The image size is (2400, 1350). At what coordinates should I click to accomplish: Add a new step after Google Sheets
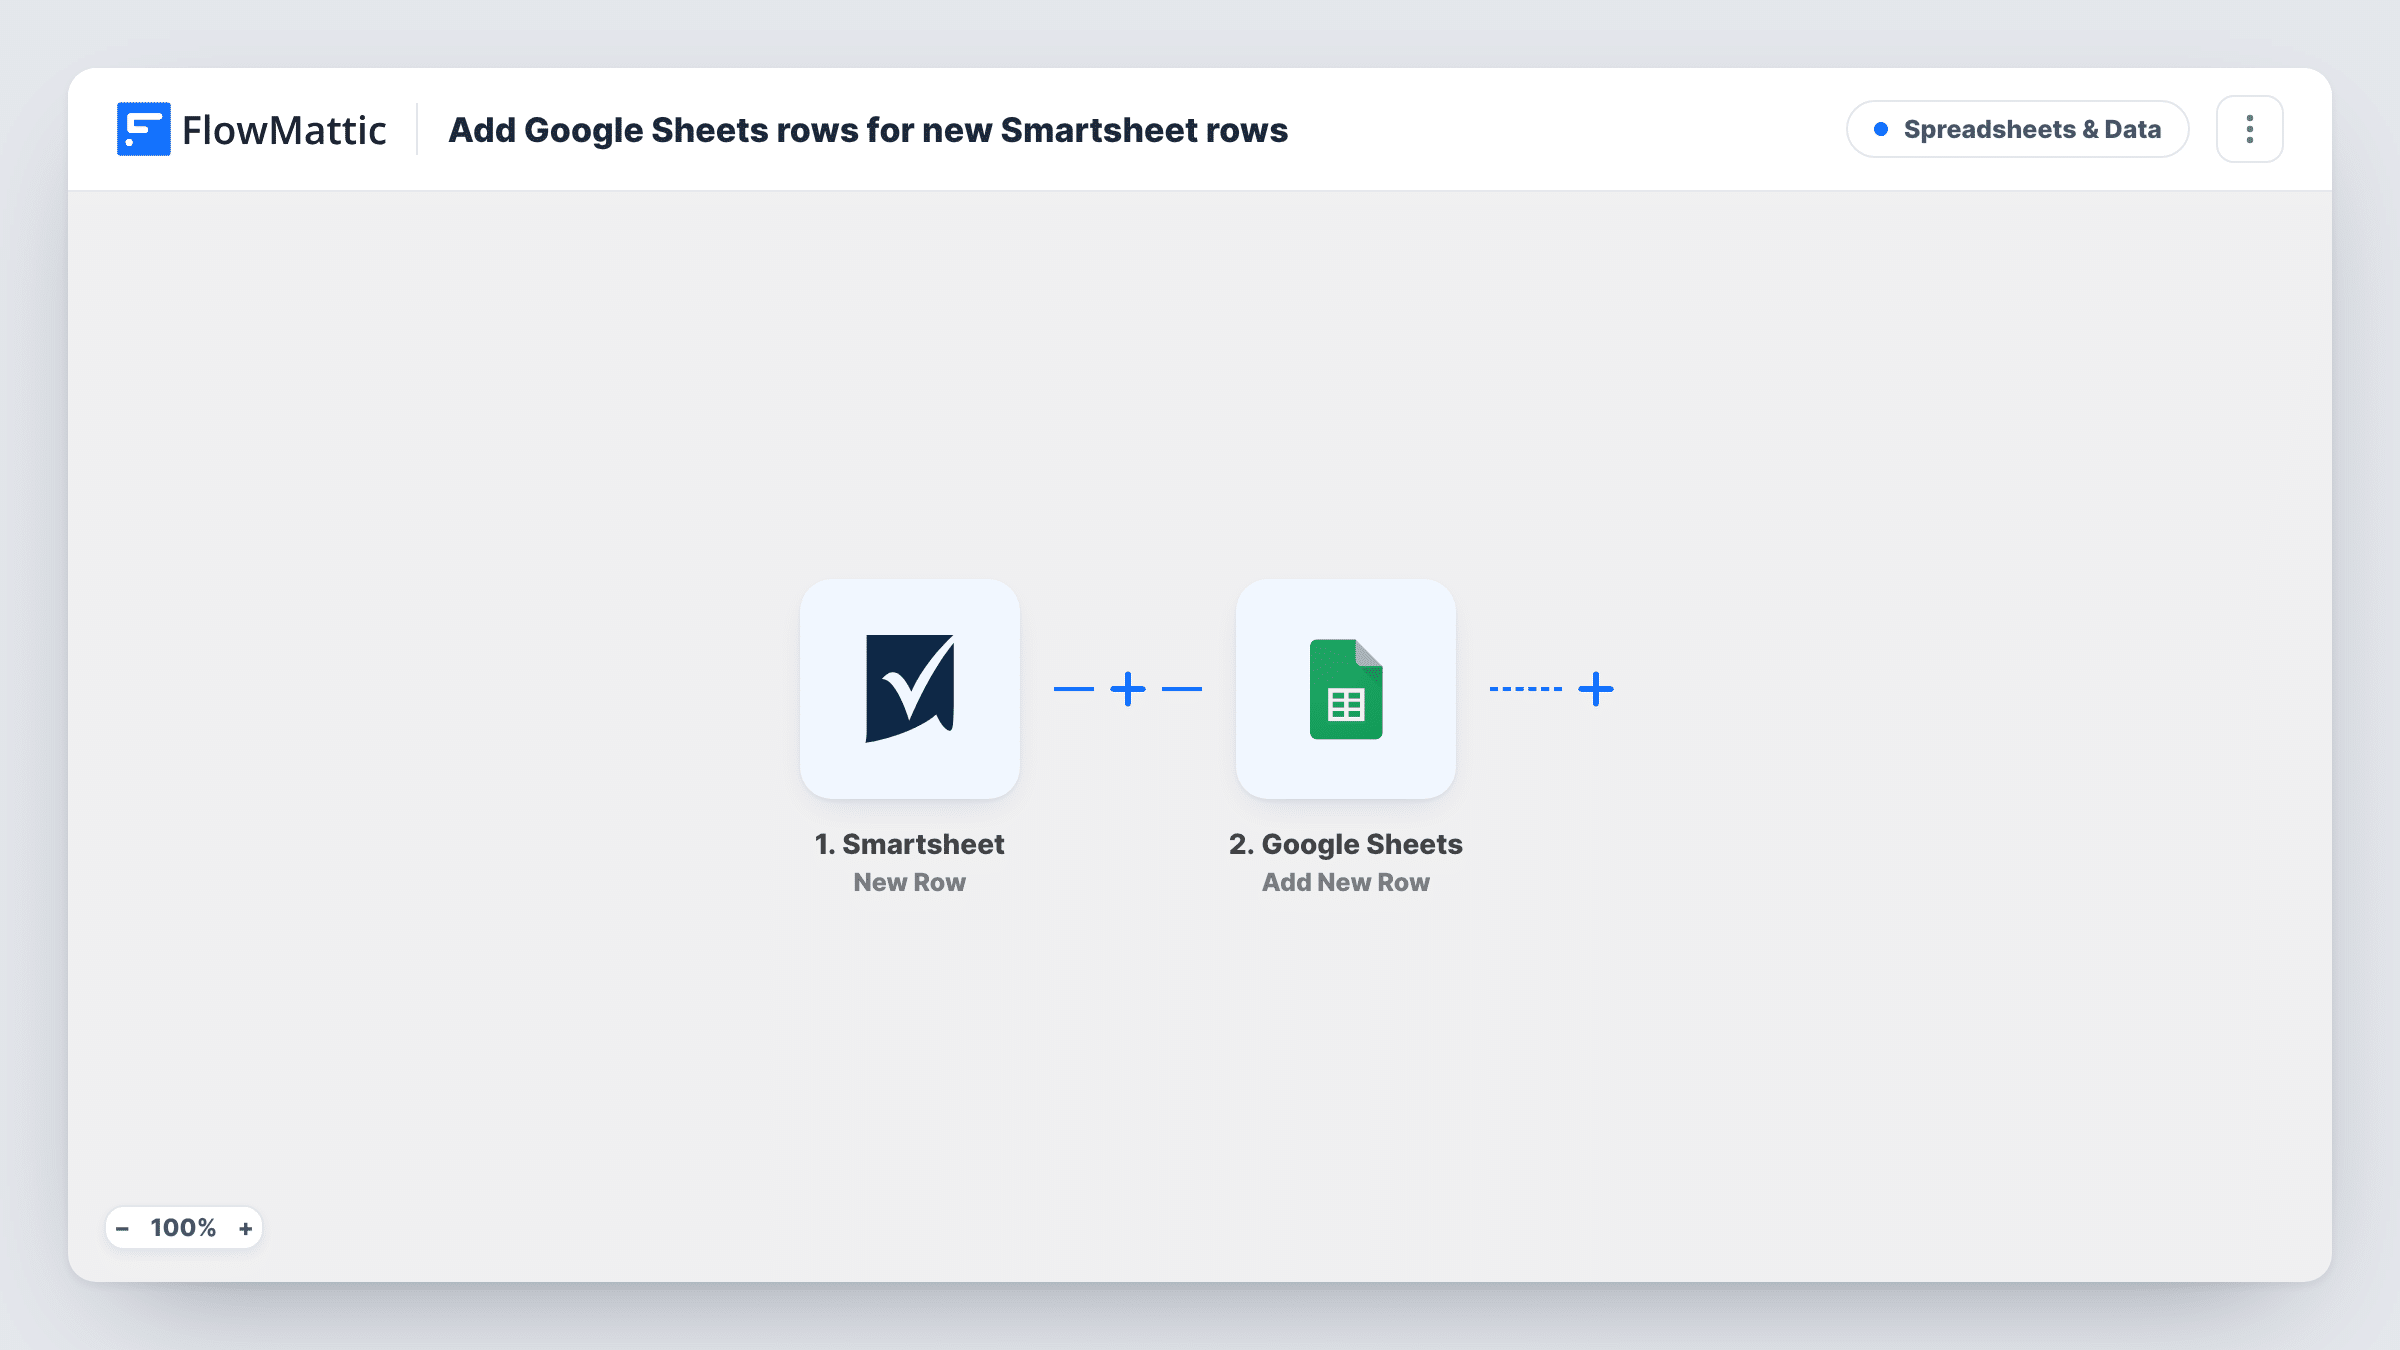1596,688
